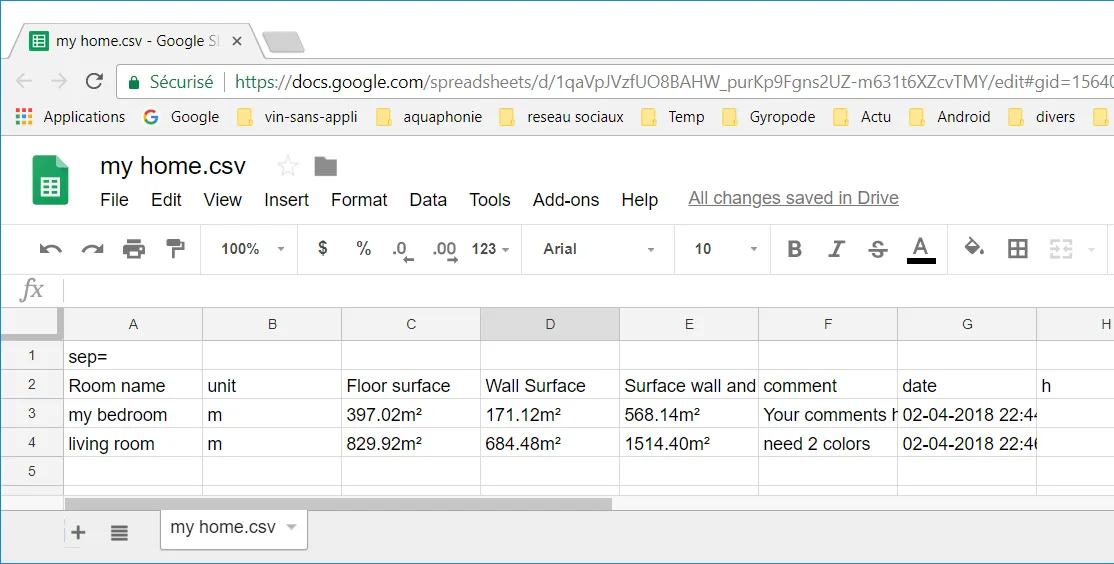This screenshot has height=564, width=1114.
Task: Click the horizontal scrollbar thumb
Action: tap(338, 504)
